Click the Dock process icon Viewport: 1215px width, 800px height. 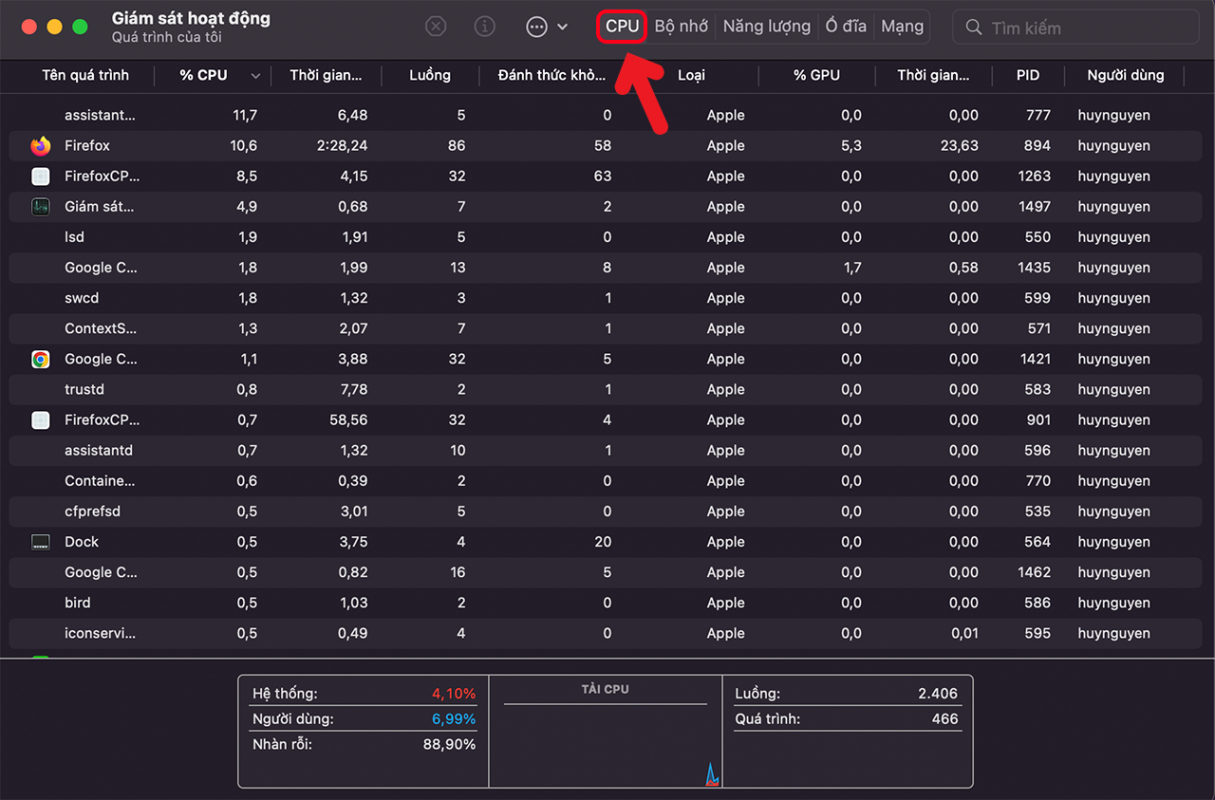tap(40, 542)
